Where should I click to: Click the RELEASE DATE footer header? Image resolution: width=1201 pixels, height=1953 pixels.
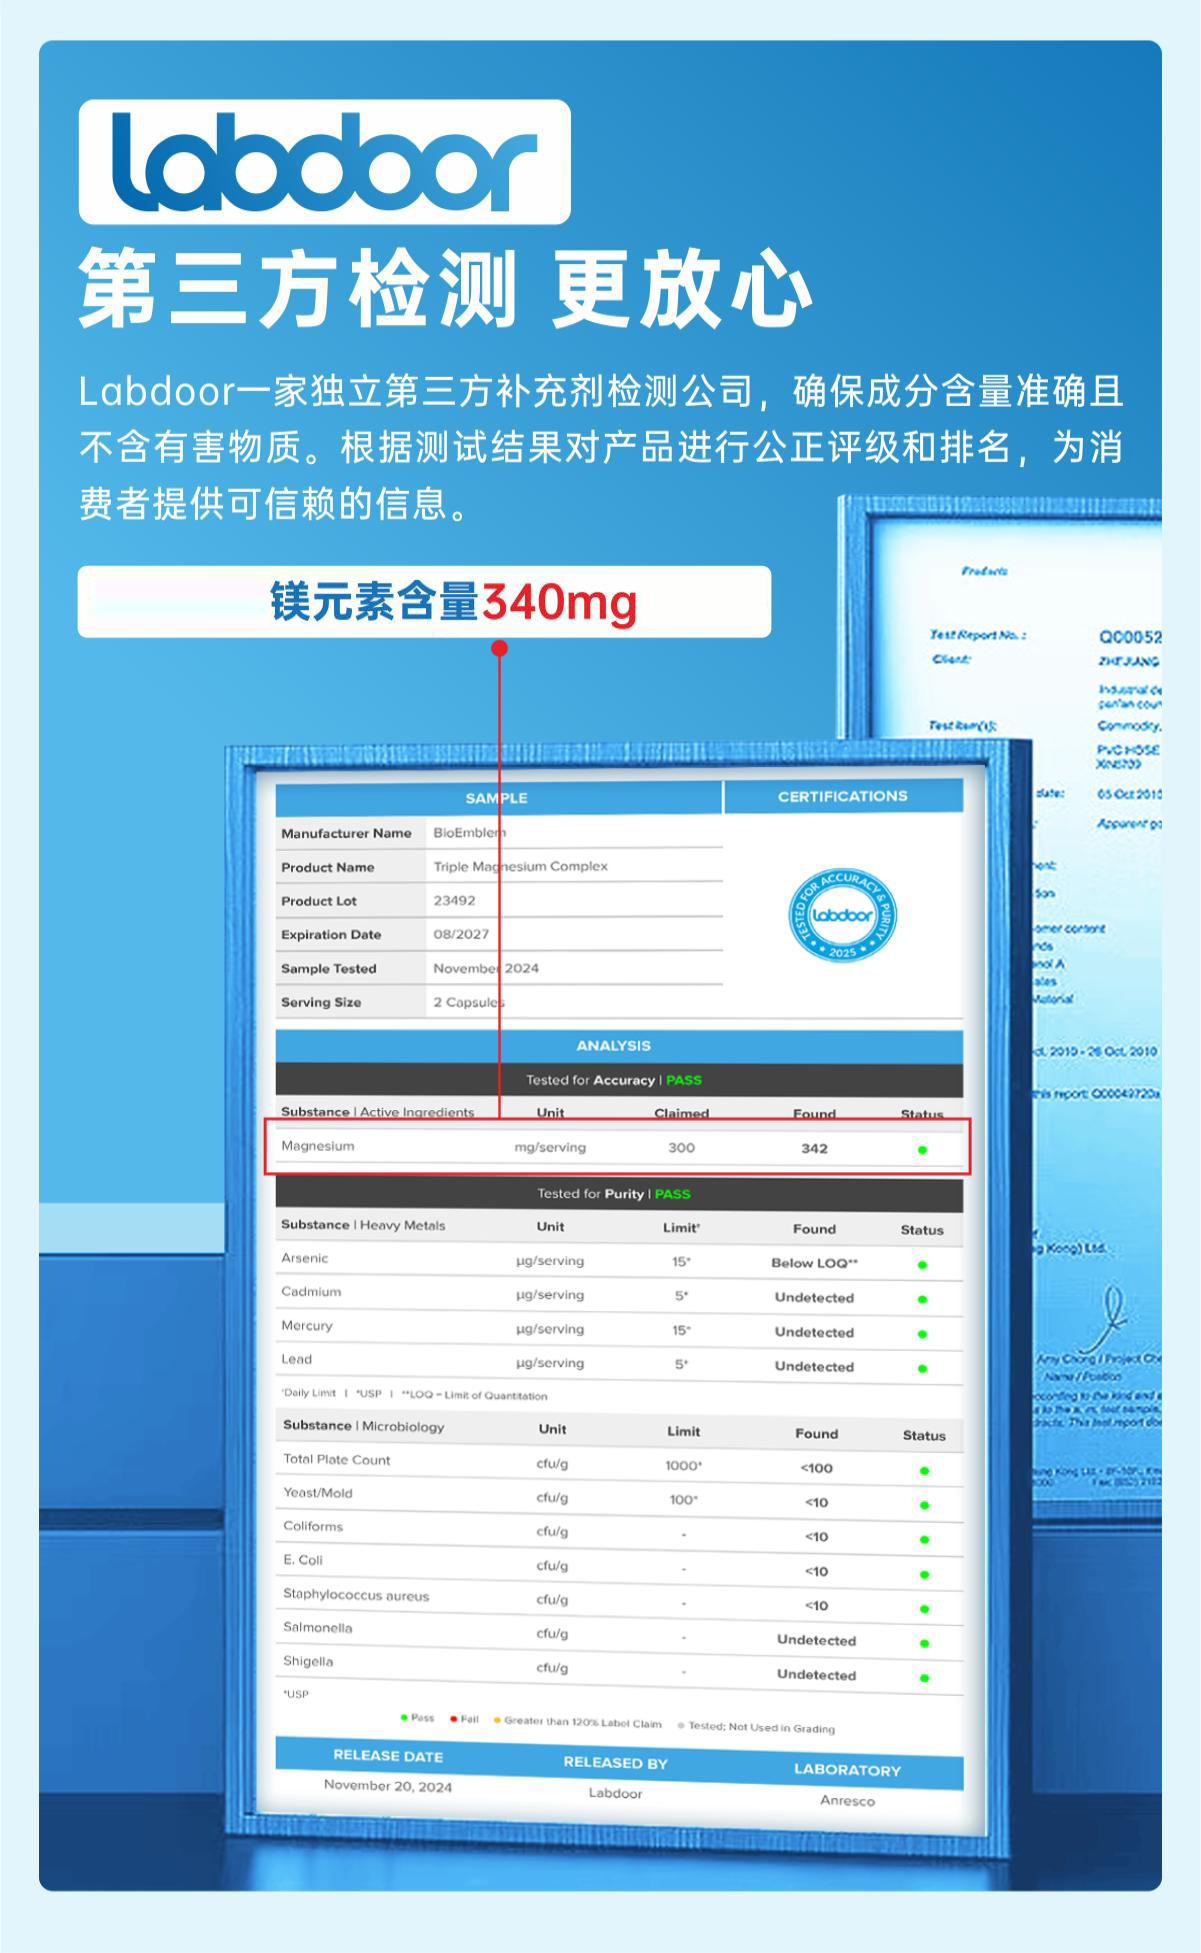[388, 1756]
